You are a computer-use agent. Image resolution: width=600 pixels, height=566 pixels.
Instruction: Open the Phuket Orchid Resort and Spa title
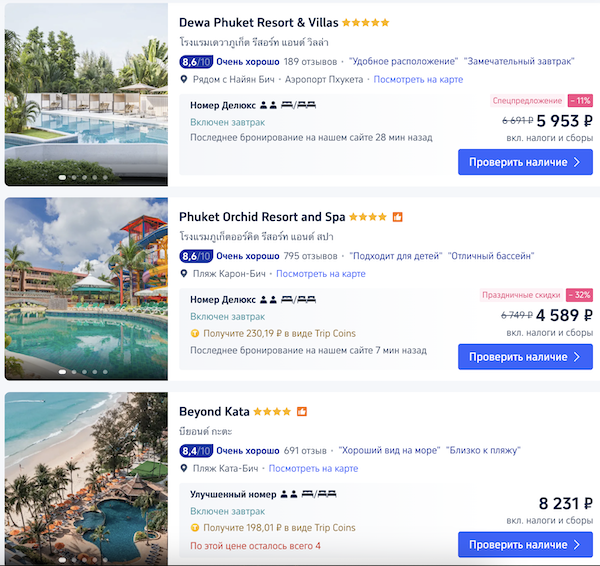pyautogui.click(x=262, y=217)
